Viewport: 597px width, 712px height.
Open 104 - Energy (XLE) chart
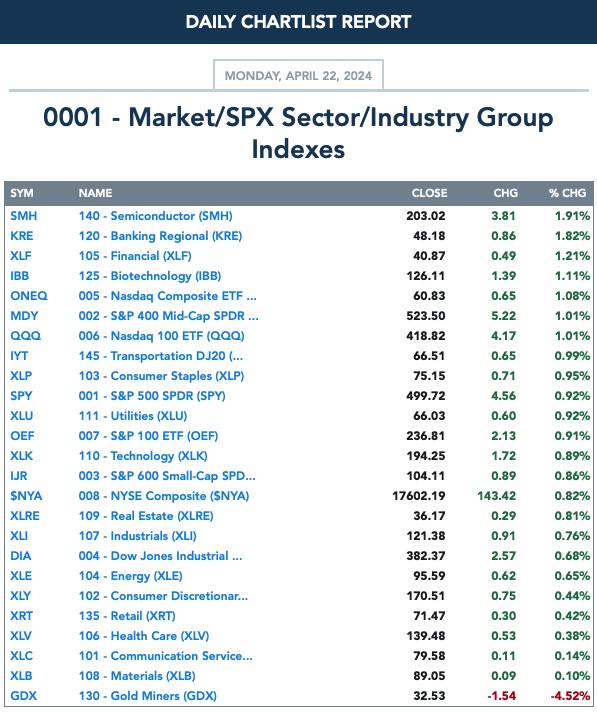130,575
